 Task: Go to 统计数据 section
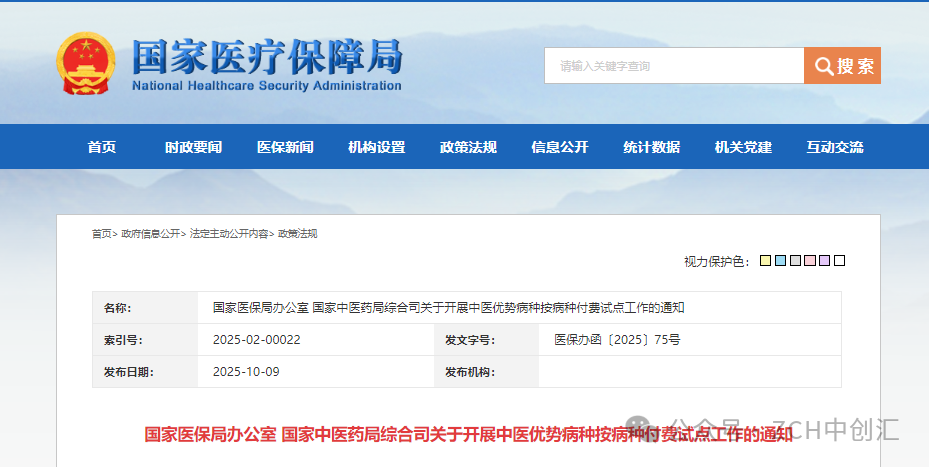651,147
